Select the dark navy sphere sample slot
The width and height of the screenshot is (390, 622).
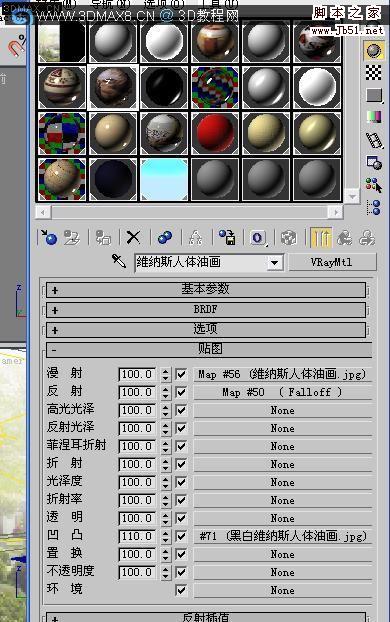tap(113, 180)
